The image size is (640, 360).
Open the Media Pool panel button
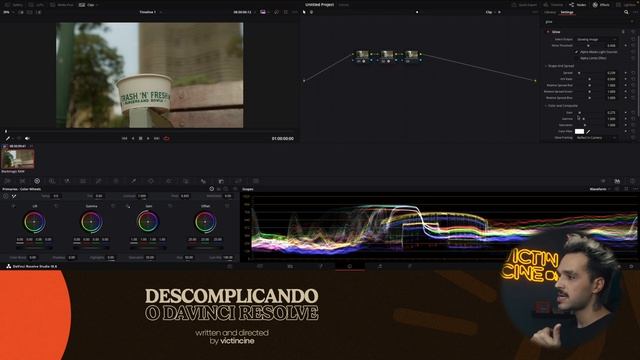[61, 5]
